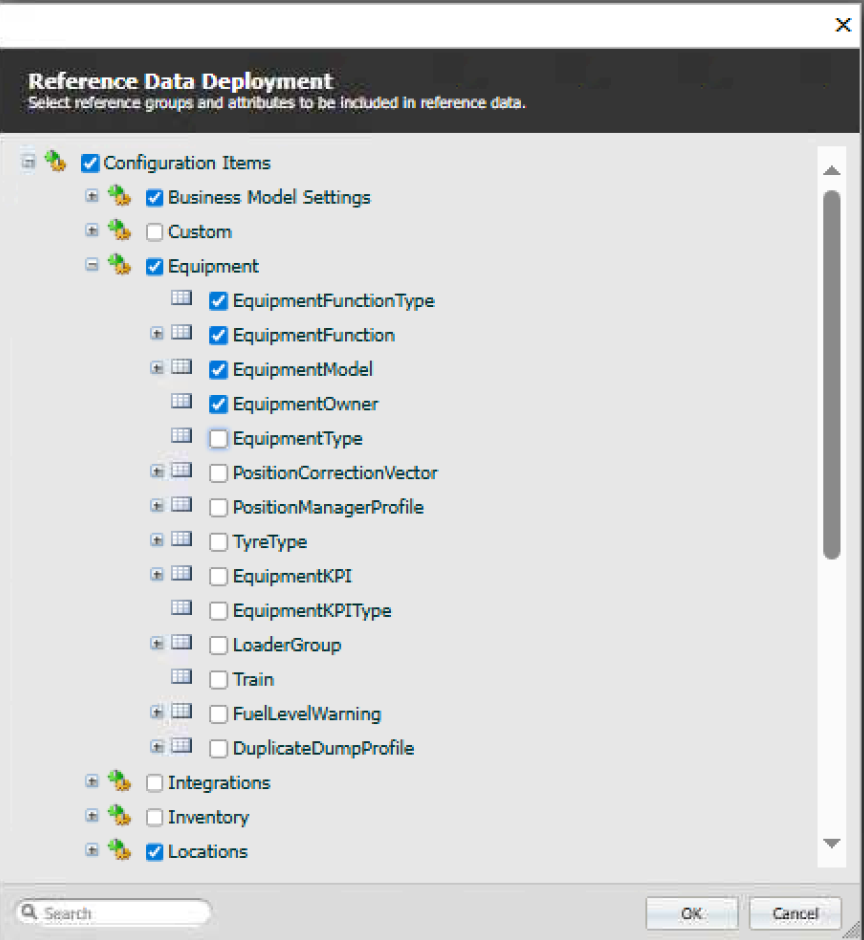Click the table icon beside EquipmentKPIType
The width and height of the screenshot is (864, 940).
(x=181, y=608)
